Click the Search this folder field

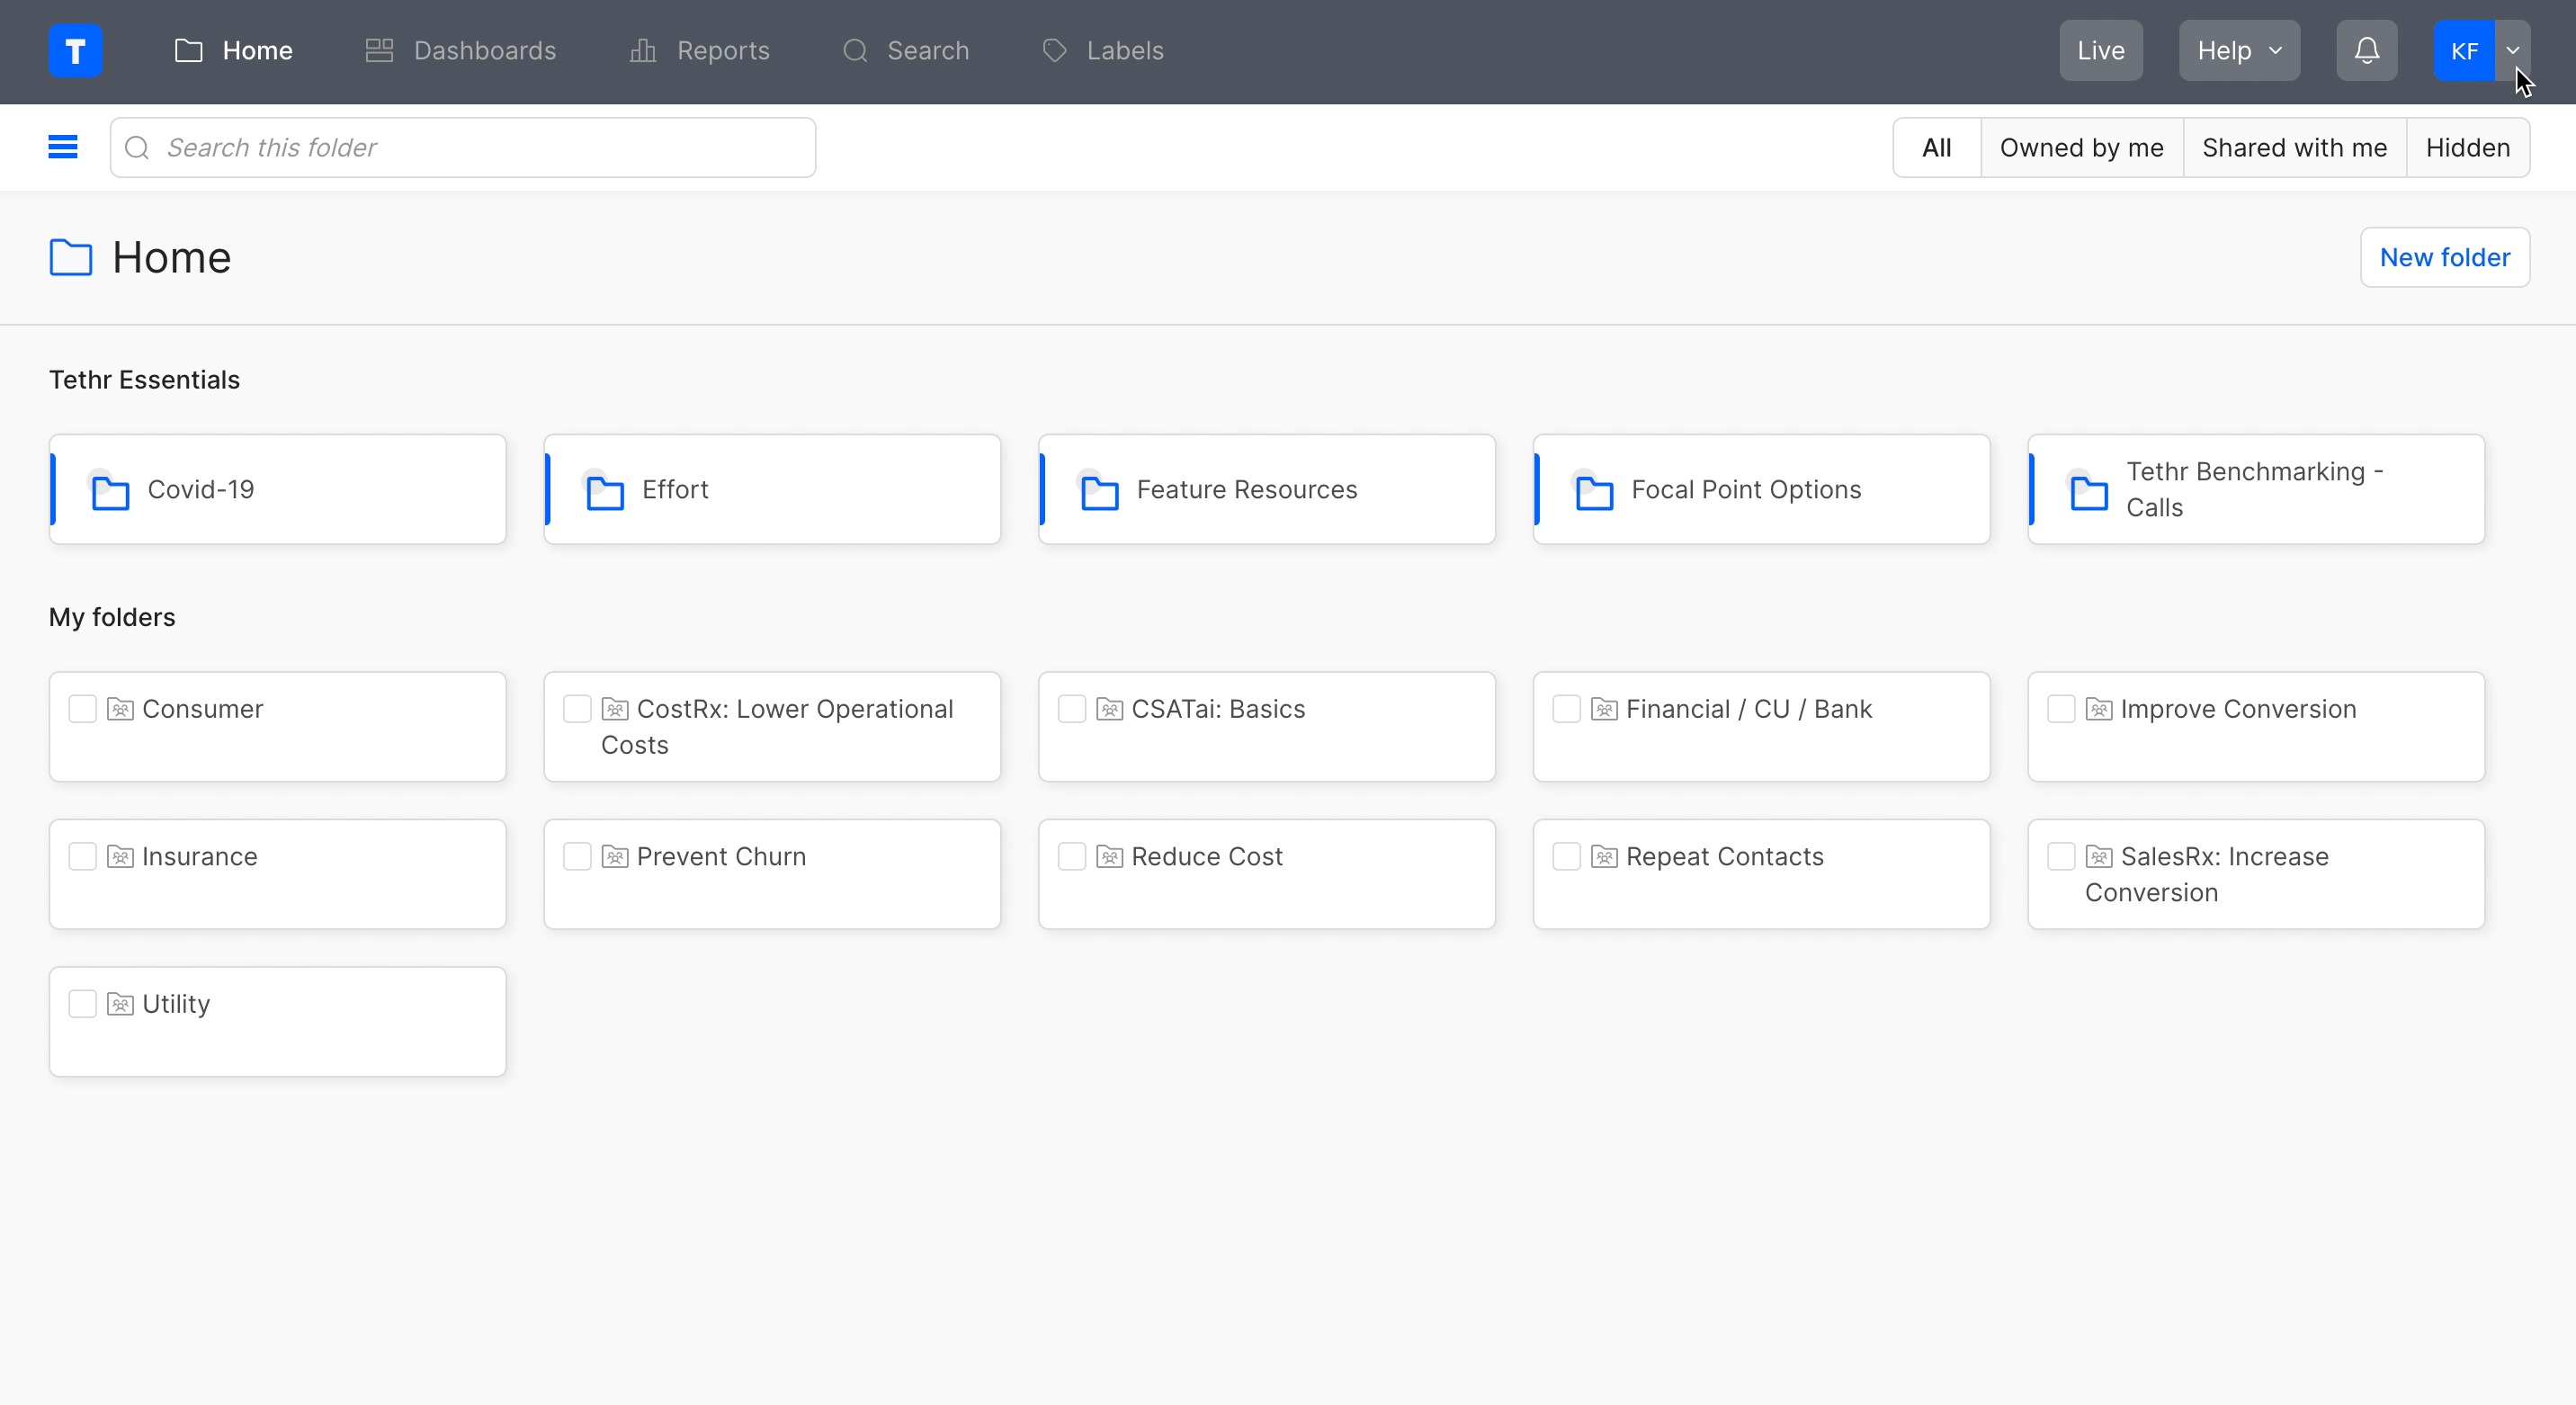coord(462,147)
